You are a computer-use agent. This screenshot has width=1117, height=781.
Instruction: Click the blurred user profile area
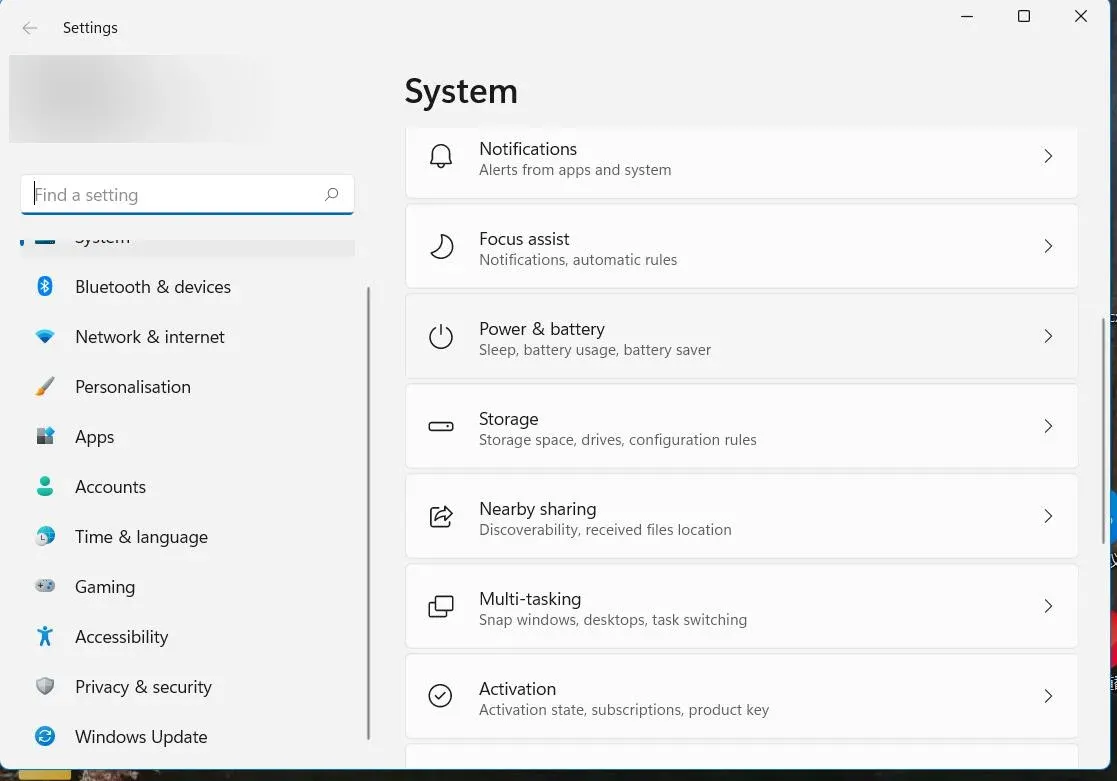tap(139, 98)
